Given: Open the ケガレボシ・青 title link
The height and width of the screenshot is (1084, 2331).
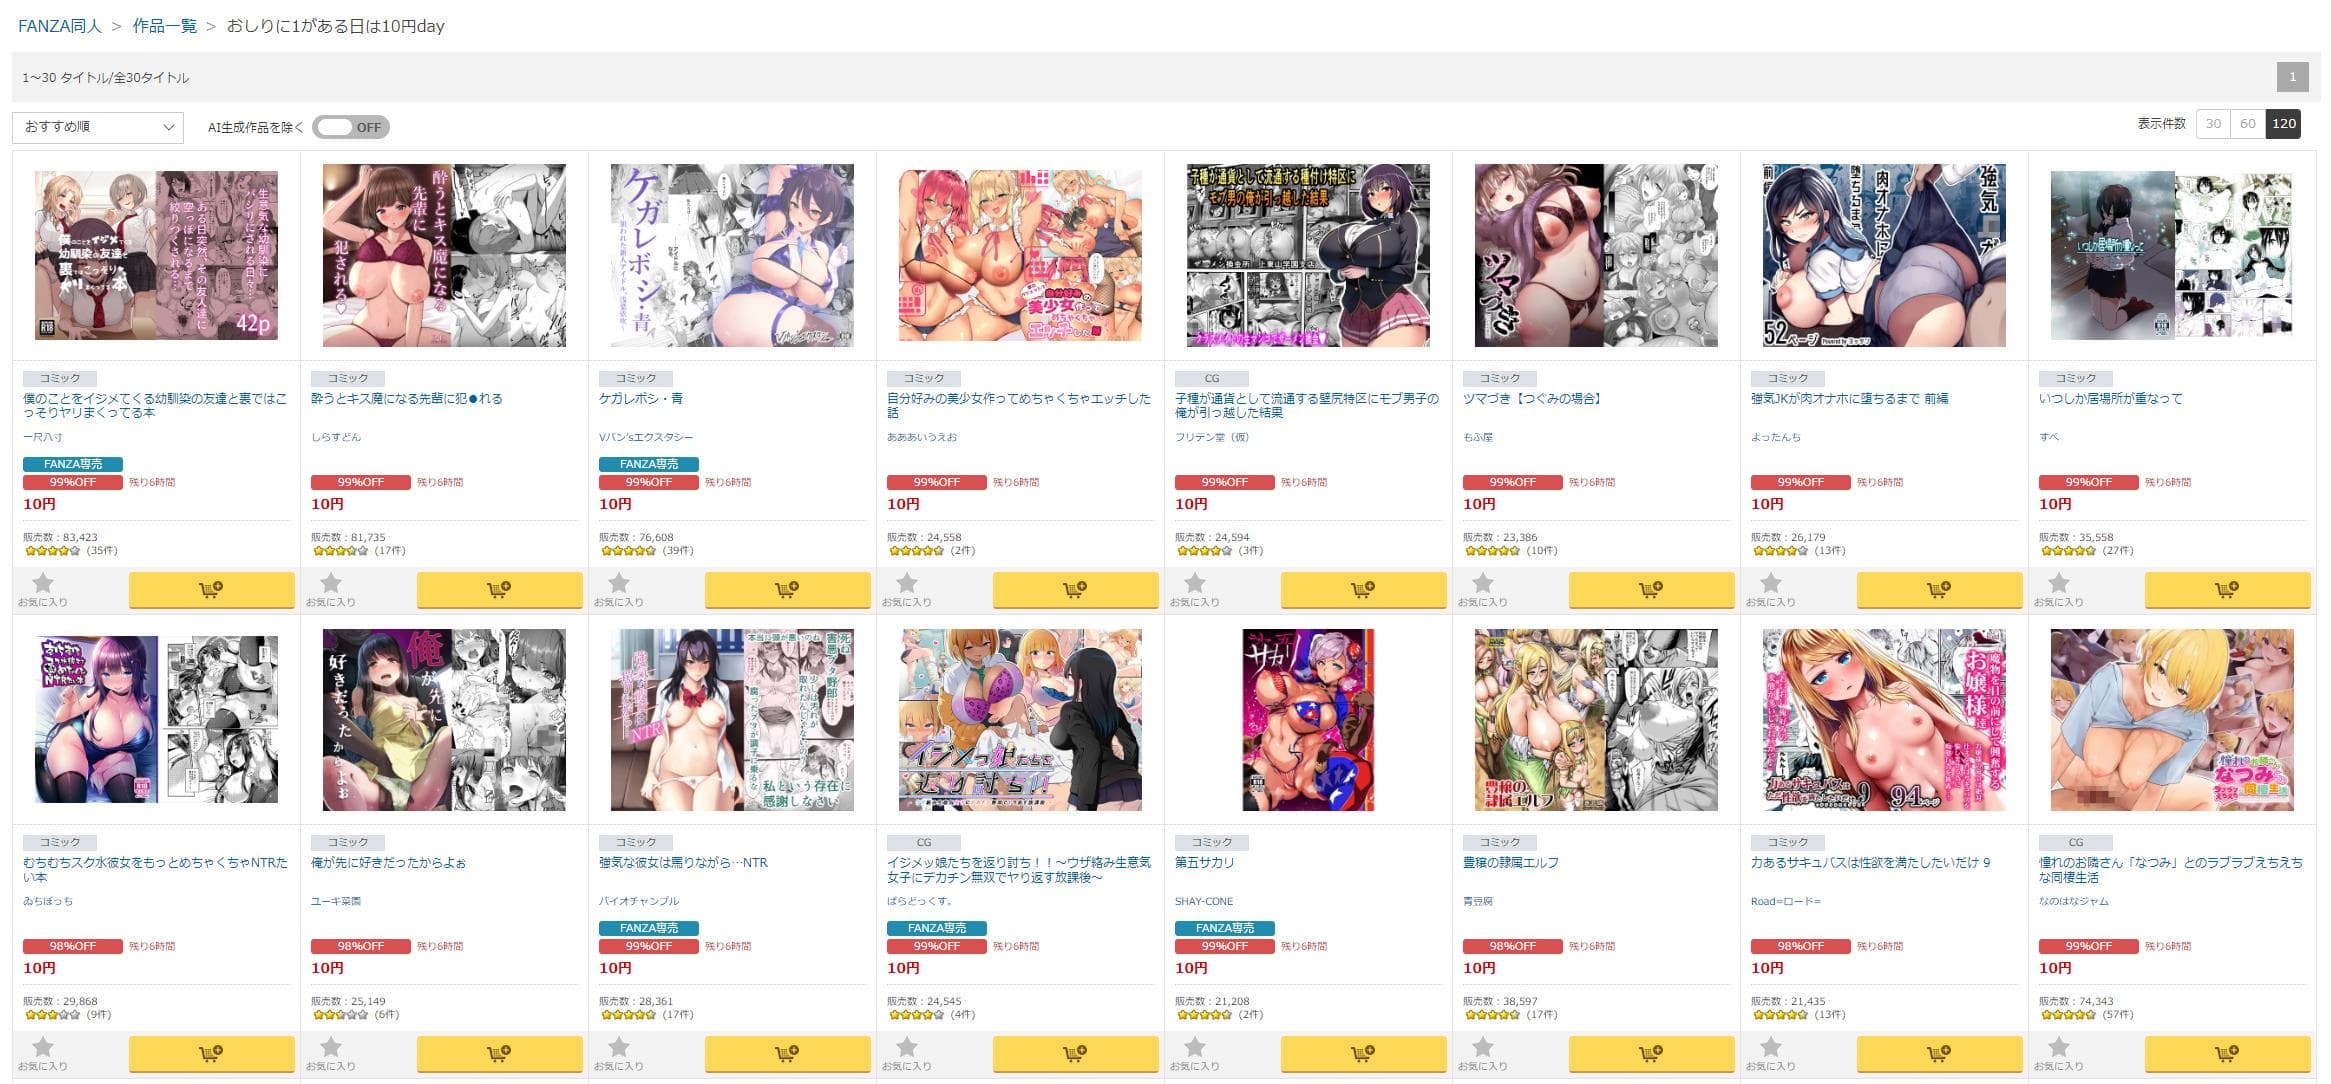Looking at the screenshot, I should (x=641, y=398).
